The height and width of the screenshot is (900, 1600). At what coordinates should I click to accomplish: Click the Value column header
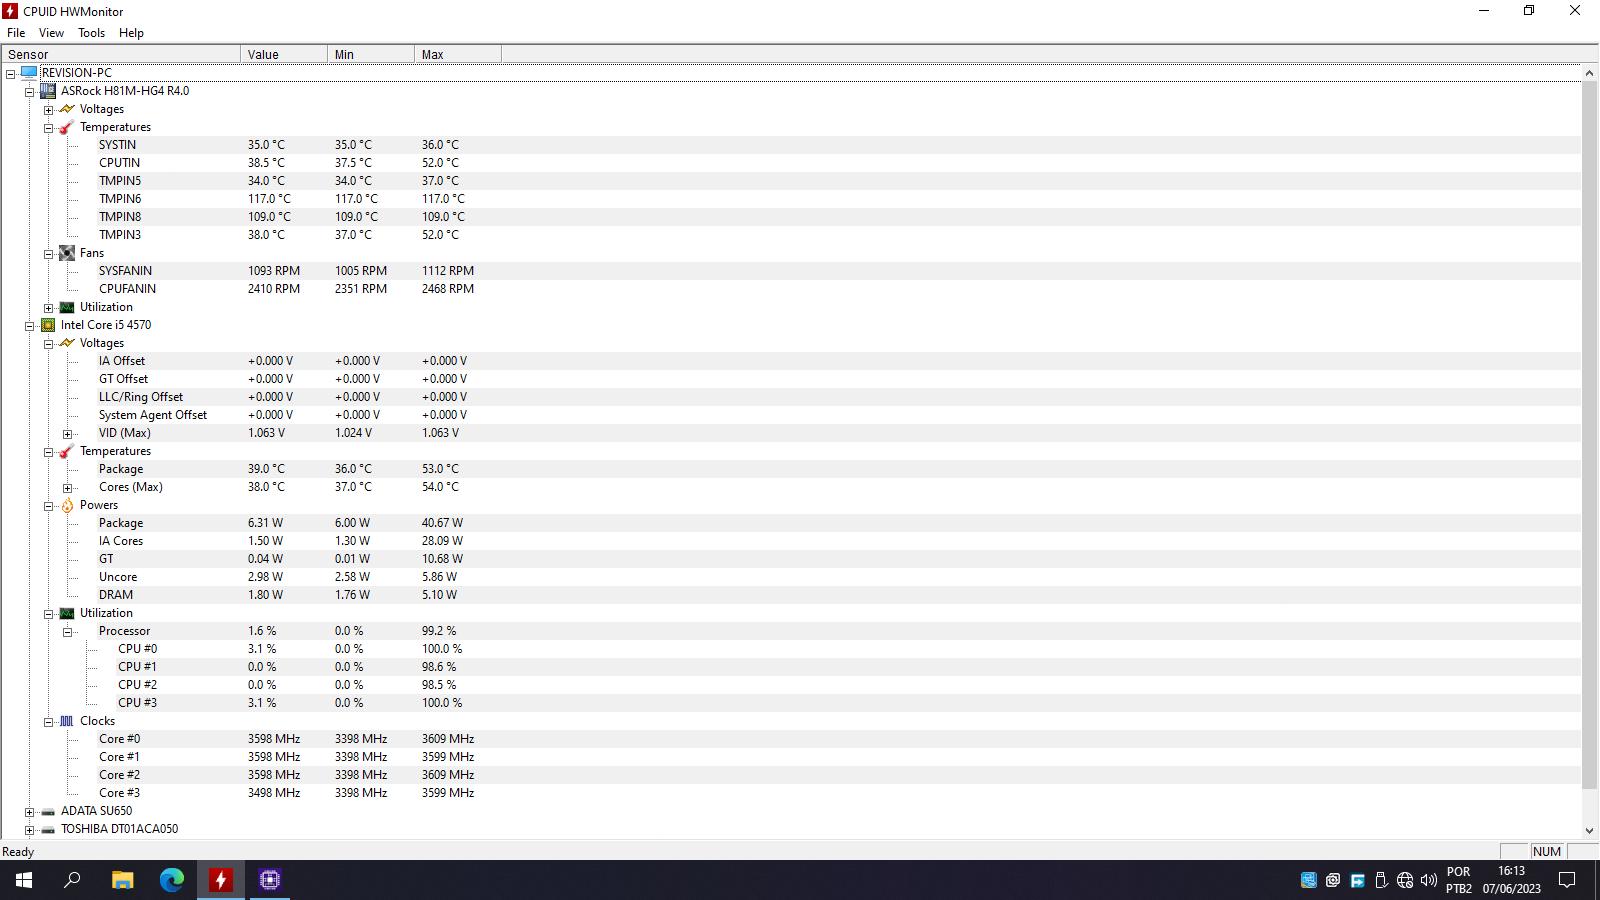(284, 54)
